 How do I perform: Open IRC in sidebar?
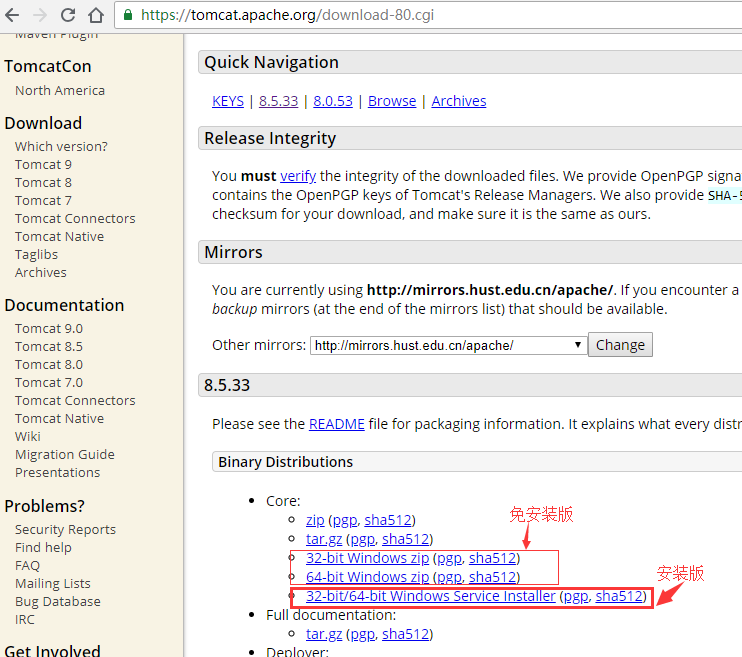(x=25, y=620)
